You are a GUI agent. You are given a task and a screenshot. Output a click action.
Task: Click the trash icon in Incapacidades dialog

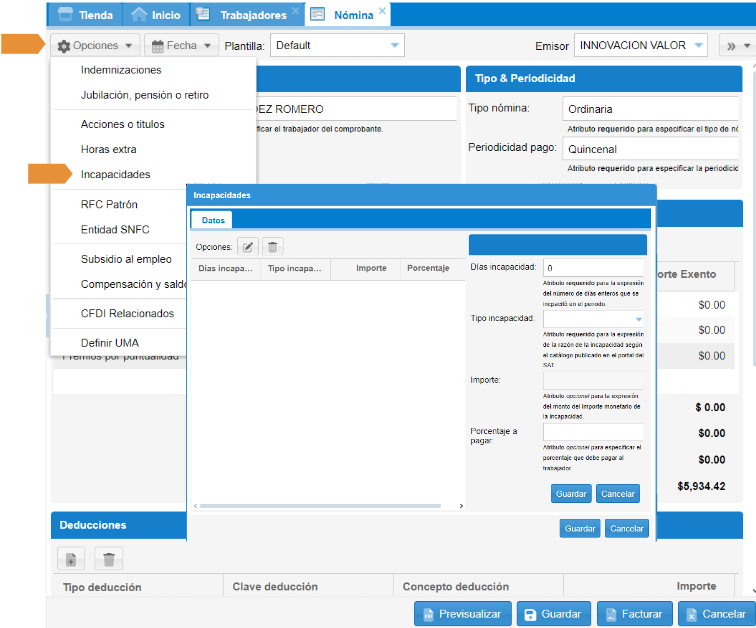point(272,246)
